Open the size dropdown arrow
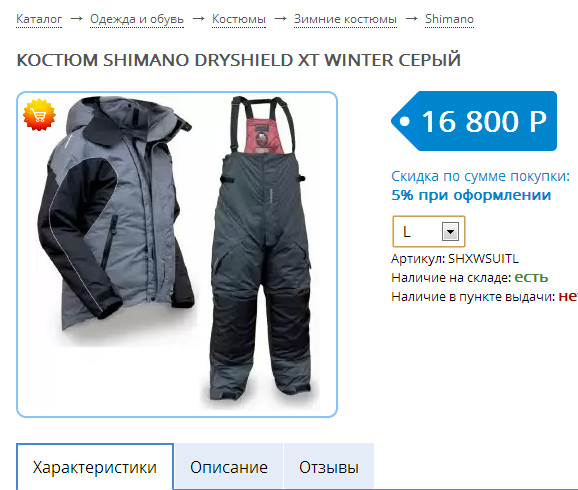578x490 pixels. click(x=450, y=232)
